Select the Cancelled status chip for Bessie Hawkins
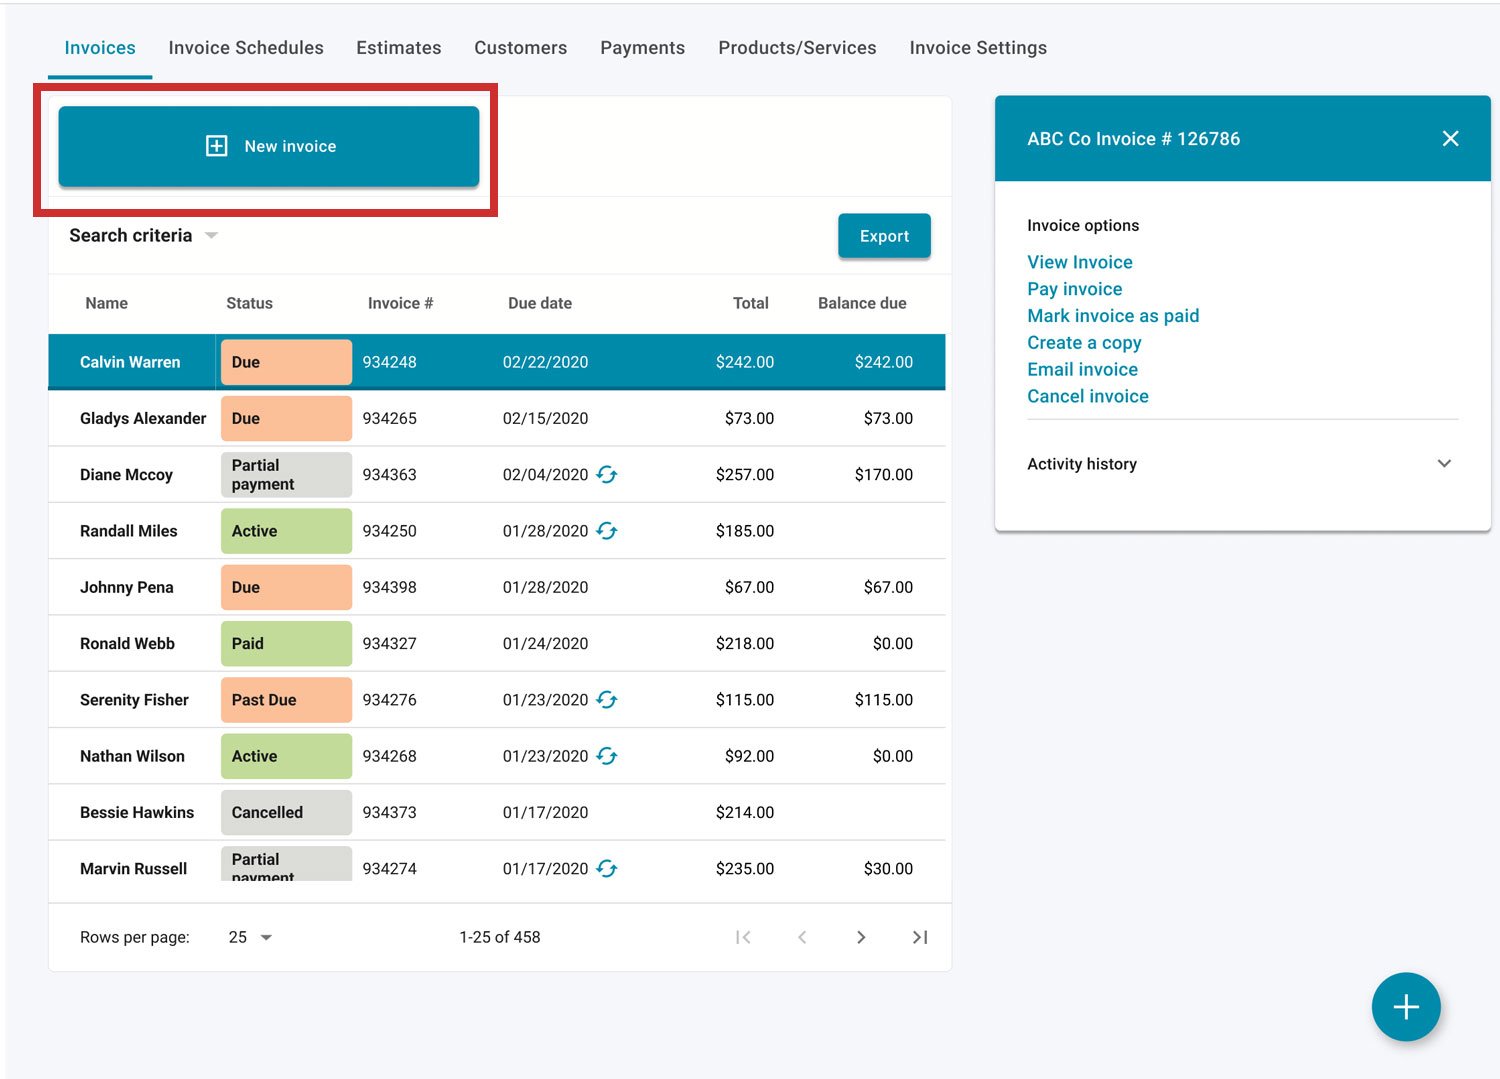The width and height of the screenshot is (1500, 1079). tap(286, 812)
